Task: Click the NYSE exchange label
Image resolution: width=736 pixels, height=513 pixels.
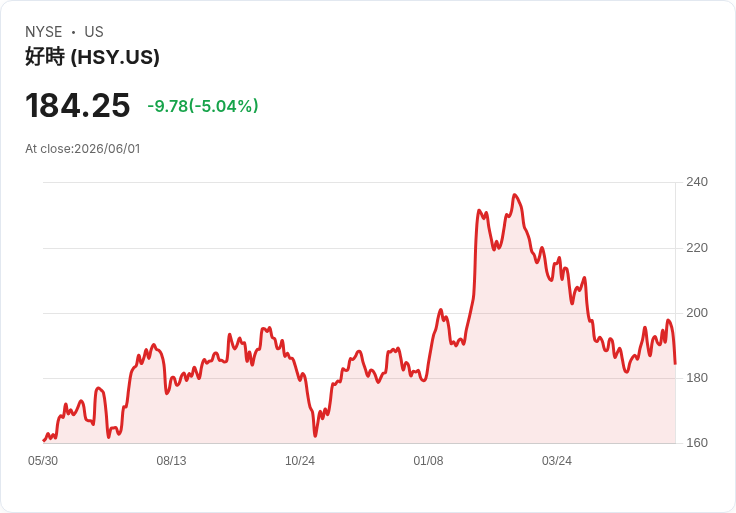Action: [x=44, y=32]
